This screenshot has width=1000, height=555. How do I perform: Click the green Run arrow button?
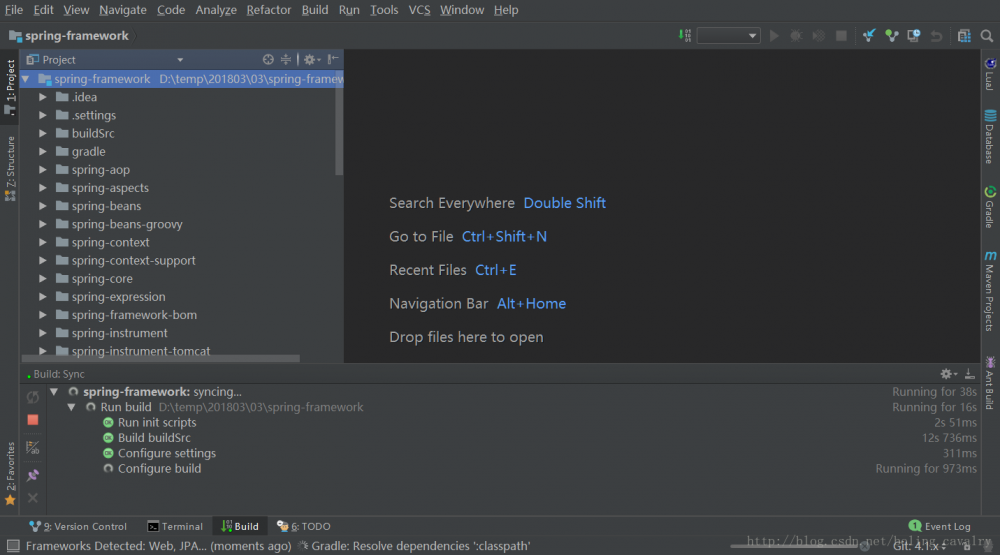774,36
